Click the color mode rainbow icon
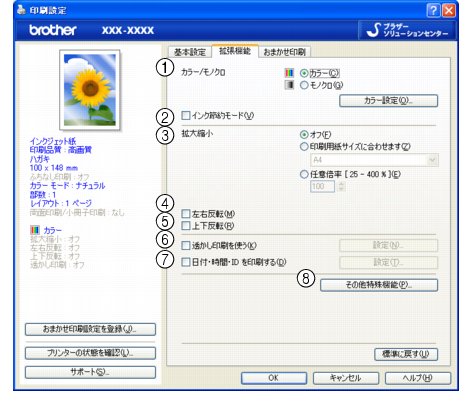This screenshot has height=401, width=472. coord(289,73)
